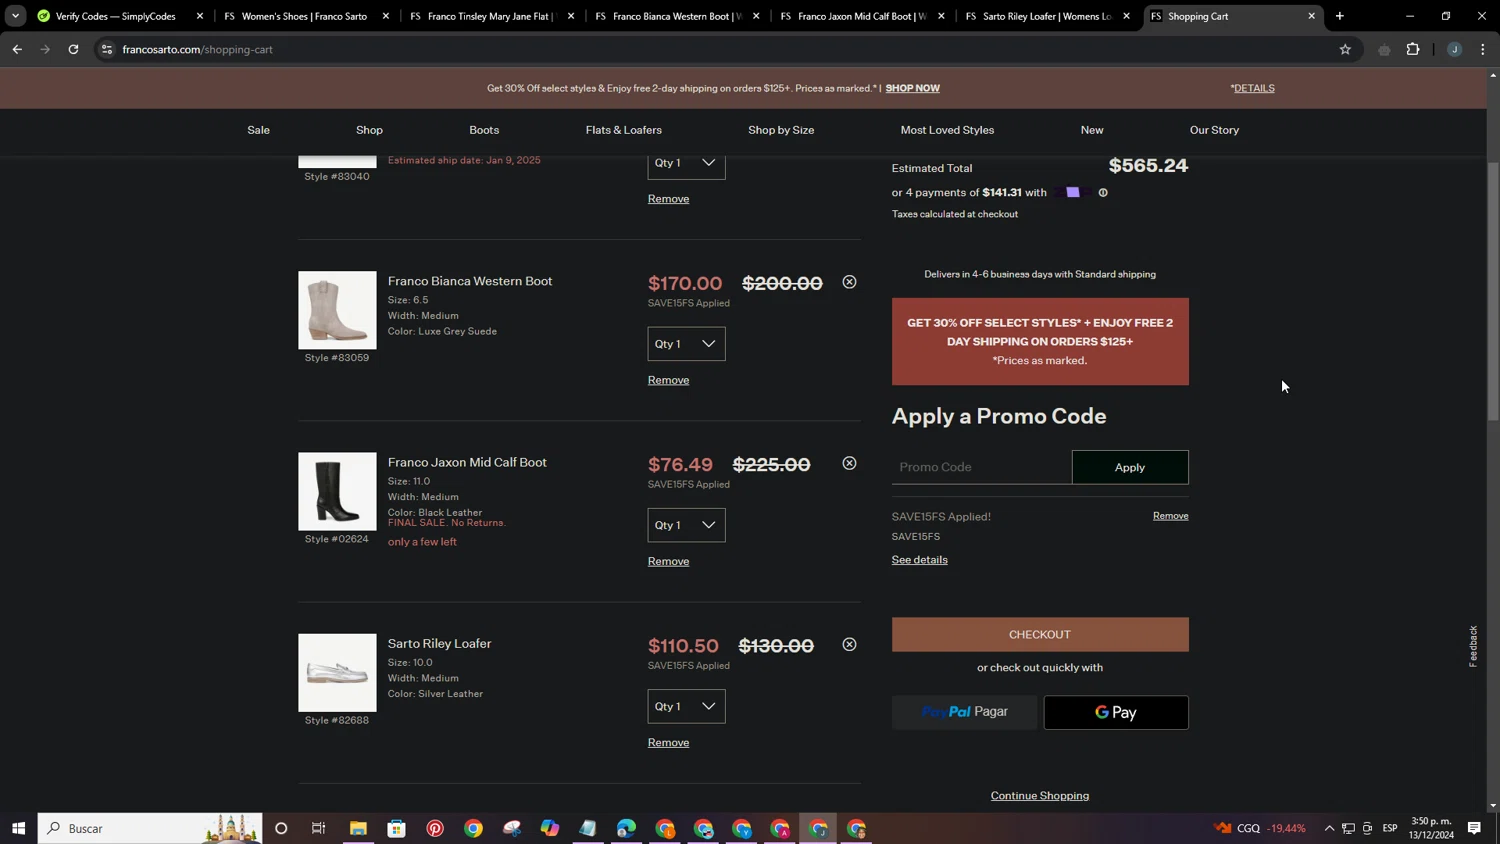1500x844 pixels.
Task: Open the Feedback side tab
Action: (1473, 646)
